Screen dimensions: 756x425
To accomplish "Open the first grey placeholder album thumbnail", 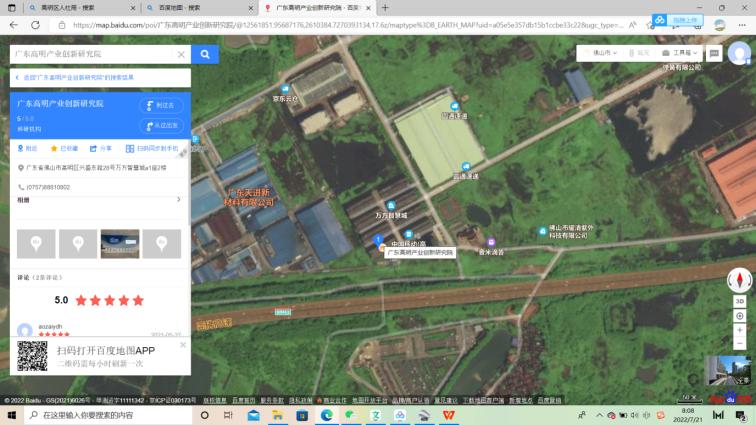I will point(36,244).
